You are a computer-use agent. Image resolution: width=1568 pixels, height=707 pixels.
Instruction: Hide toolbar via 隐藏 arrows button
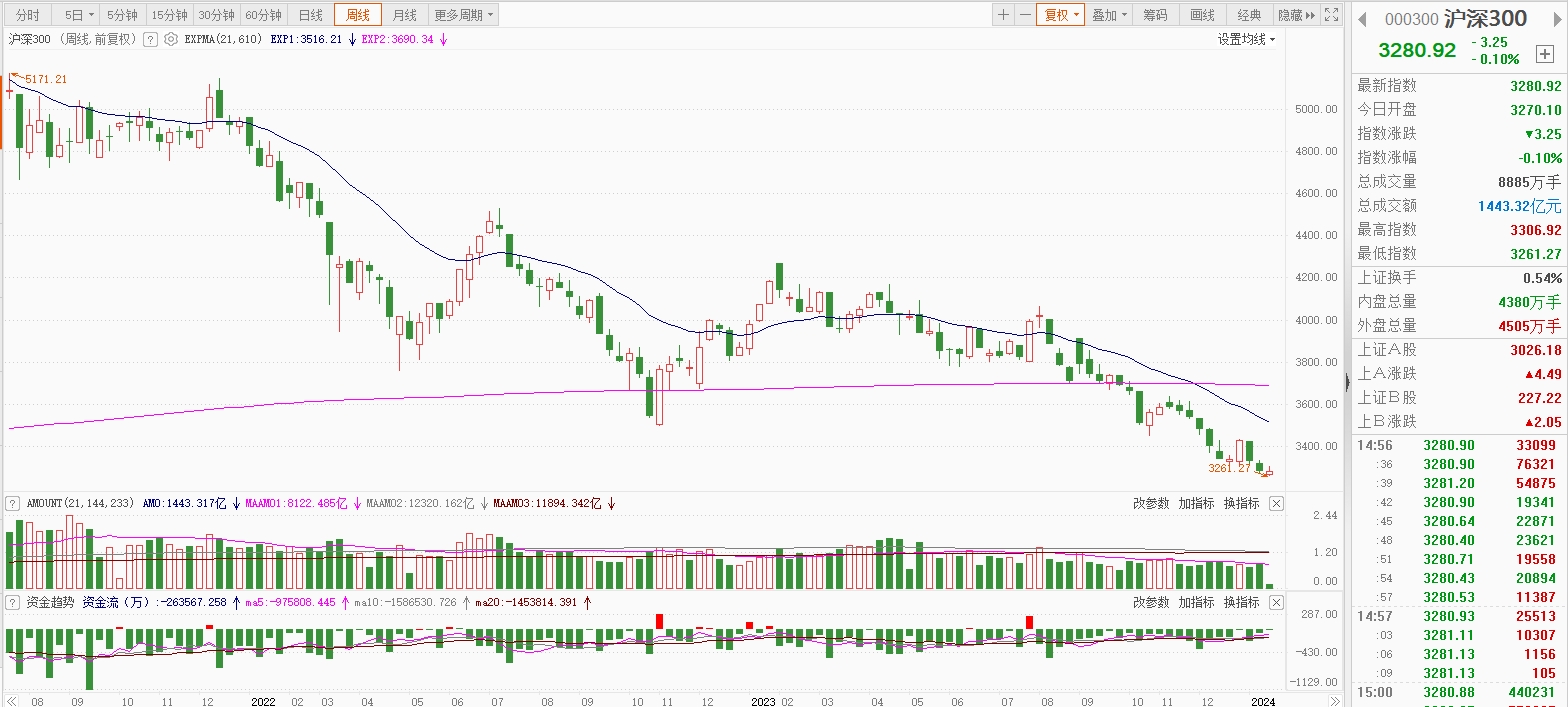click(1296, 15)
